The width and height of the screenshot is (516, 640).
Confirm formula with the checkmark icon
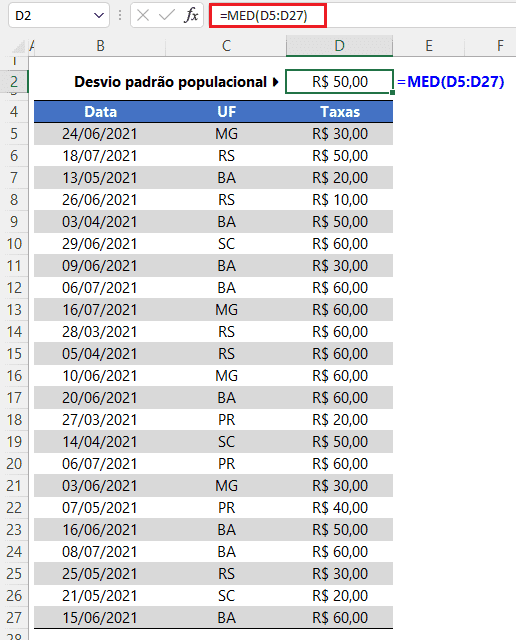(x=167, y=16)
